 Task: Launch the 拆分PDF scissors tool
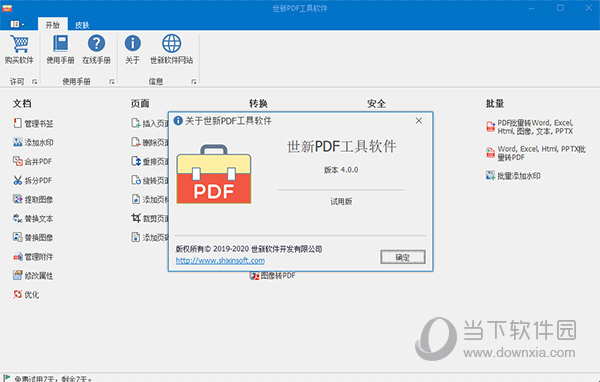(32, 180)
